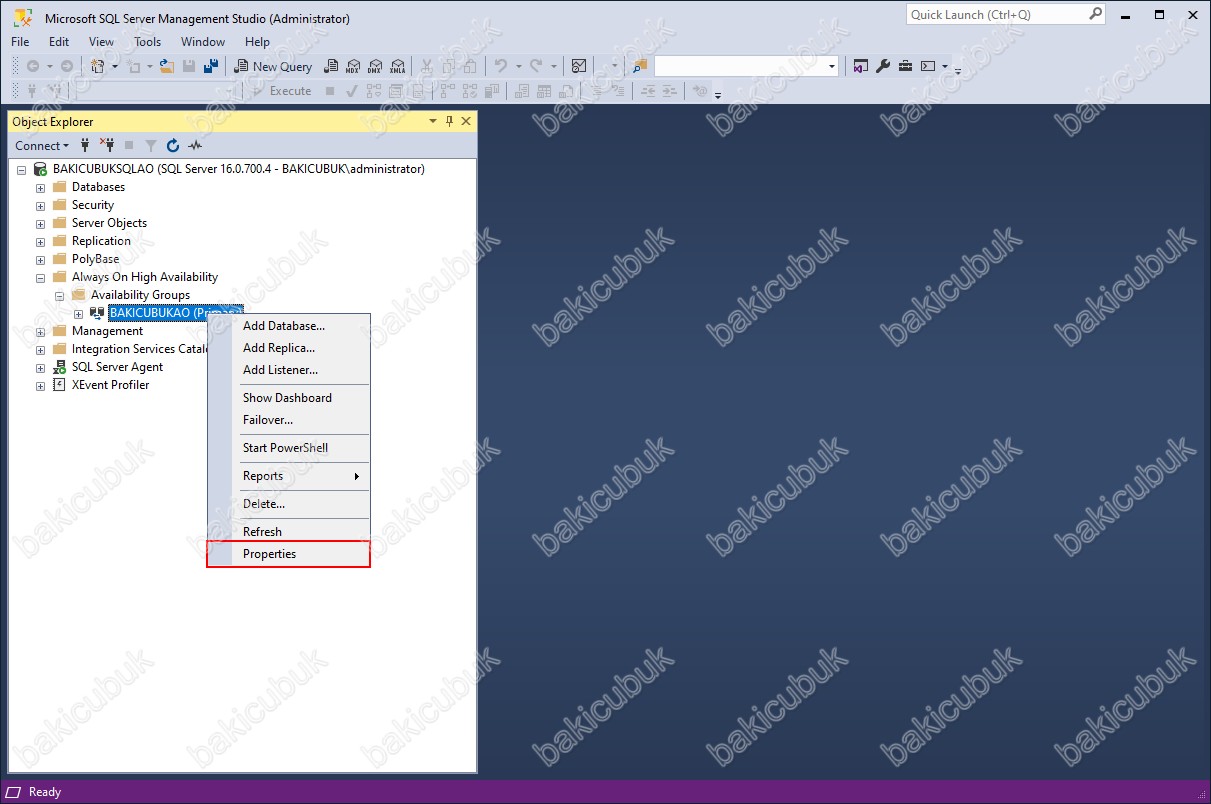
Task: Pin the Object Explorer panel
Action: click(449, 121)
